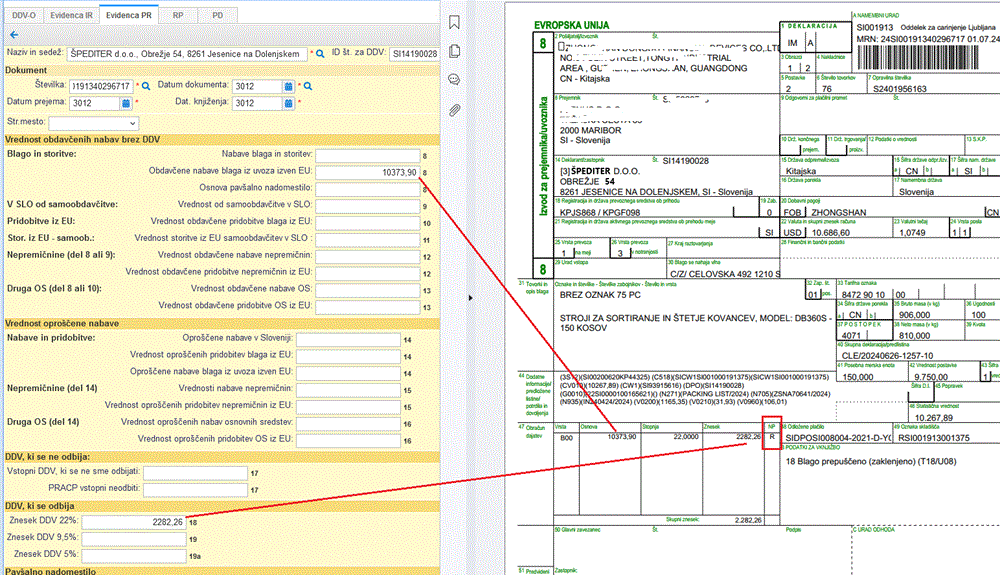Open calendar picker for Datum dokumenta
Image resolution: width=1000 pixels, height=575 pixels.
pos(289,86)
